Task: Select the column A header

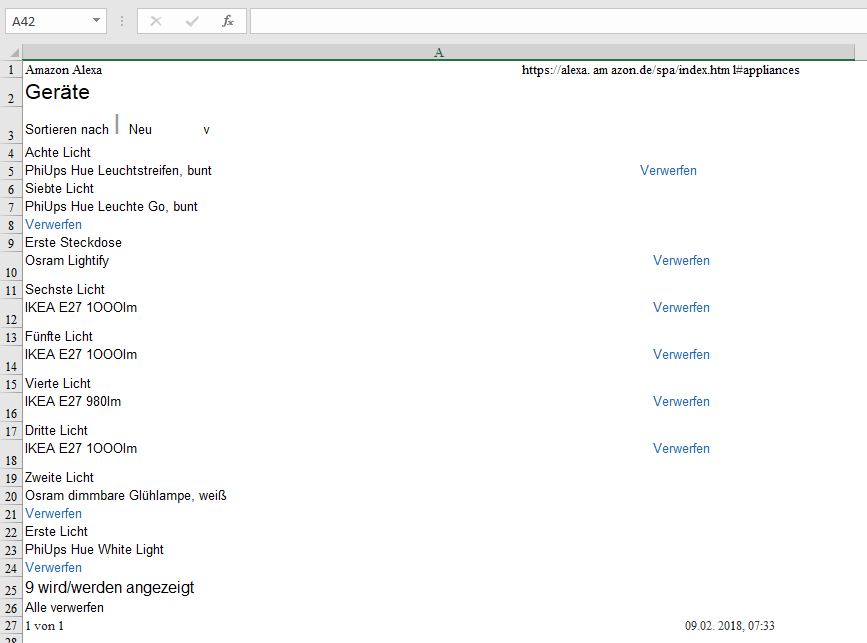Action: (x=440, y=52)
